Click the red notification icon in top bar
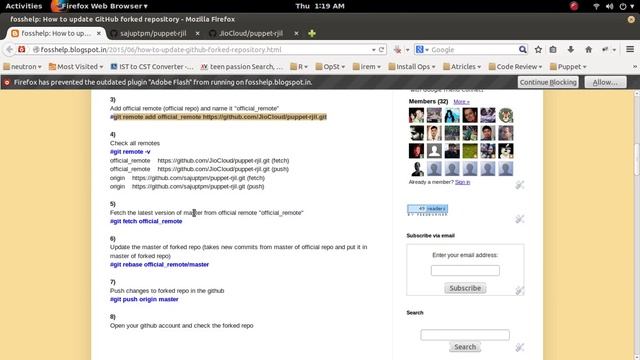Screen dimensions: 640x360 574,6
